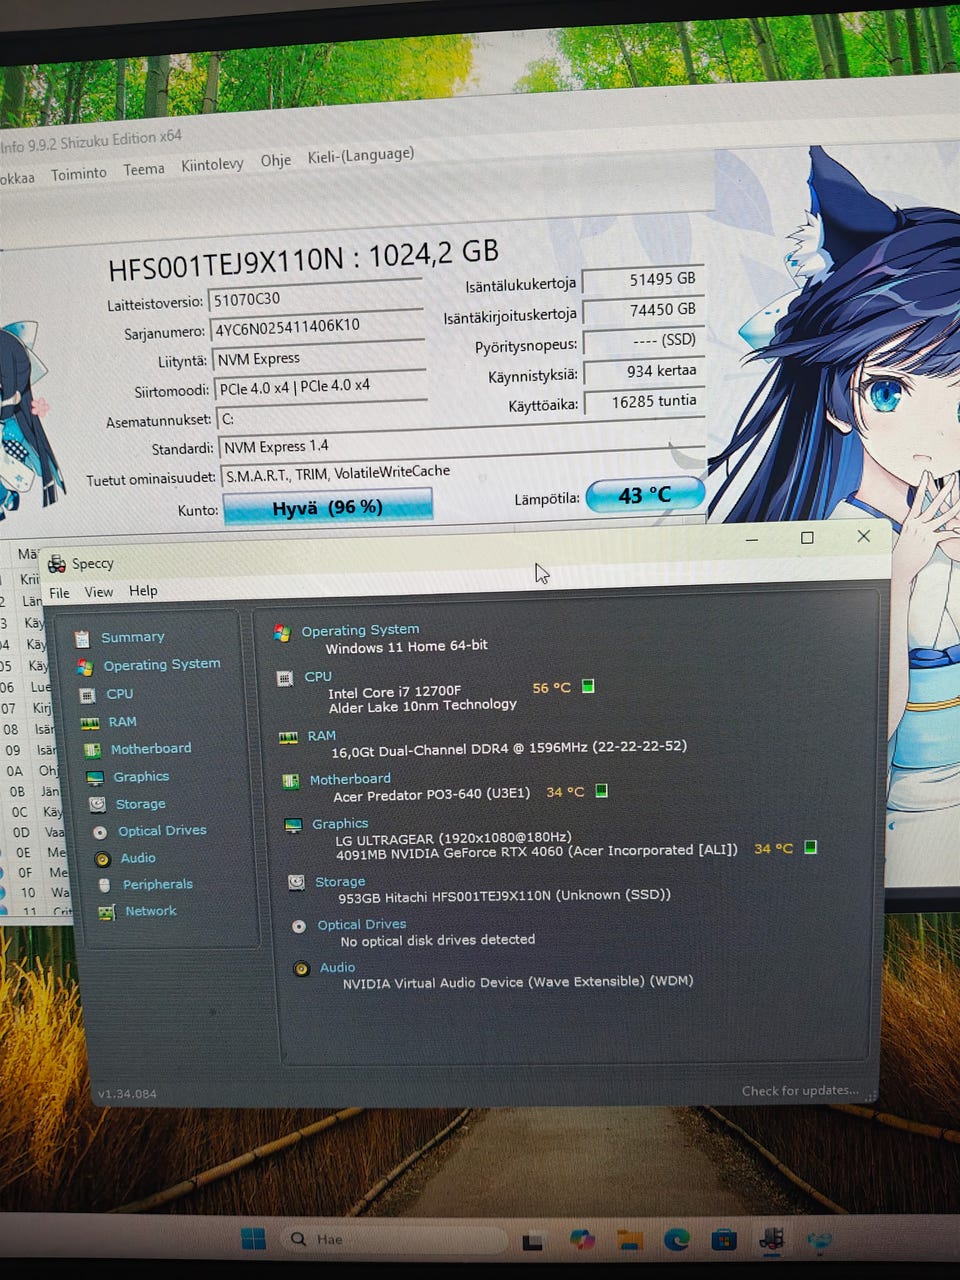Select RAM in the Speccy sidebar
Image resolution: width=960 pixels, height=1280 pixels.
[x=122, y=721]
